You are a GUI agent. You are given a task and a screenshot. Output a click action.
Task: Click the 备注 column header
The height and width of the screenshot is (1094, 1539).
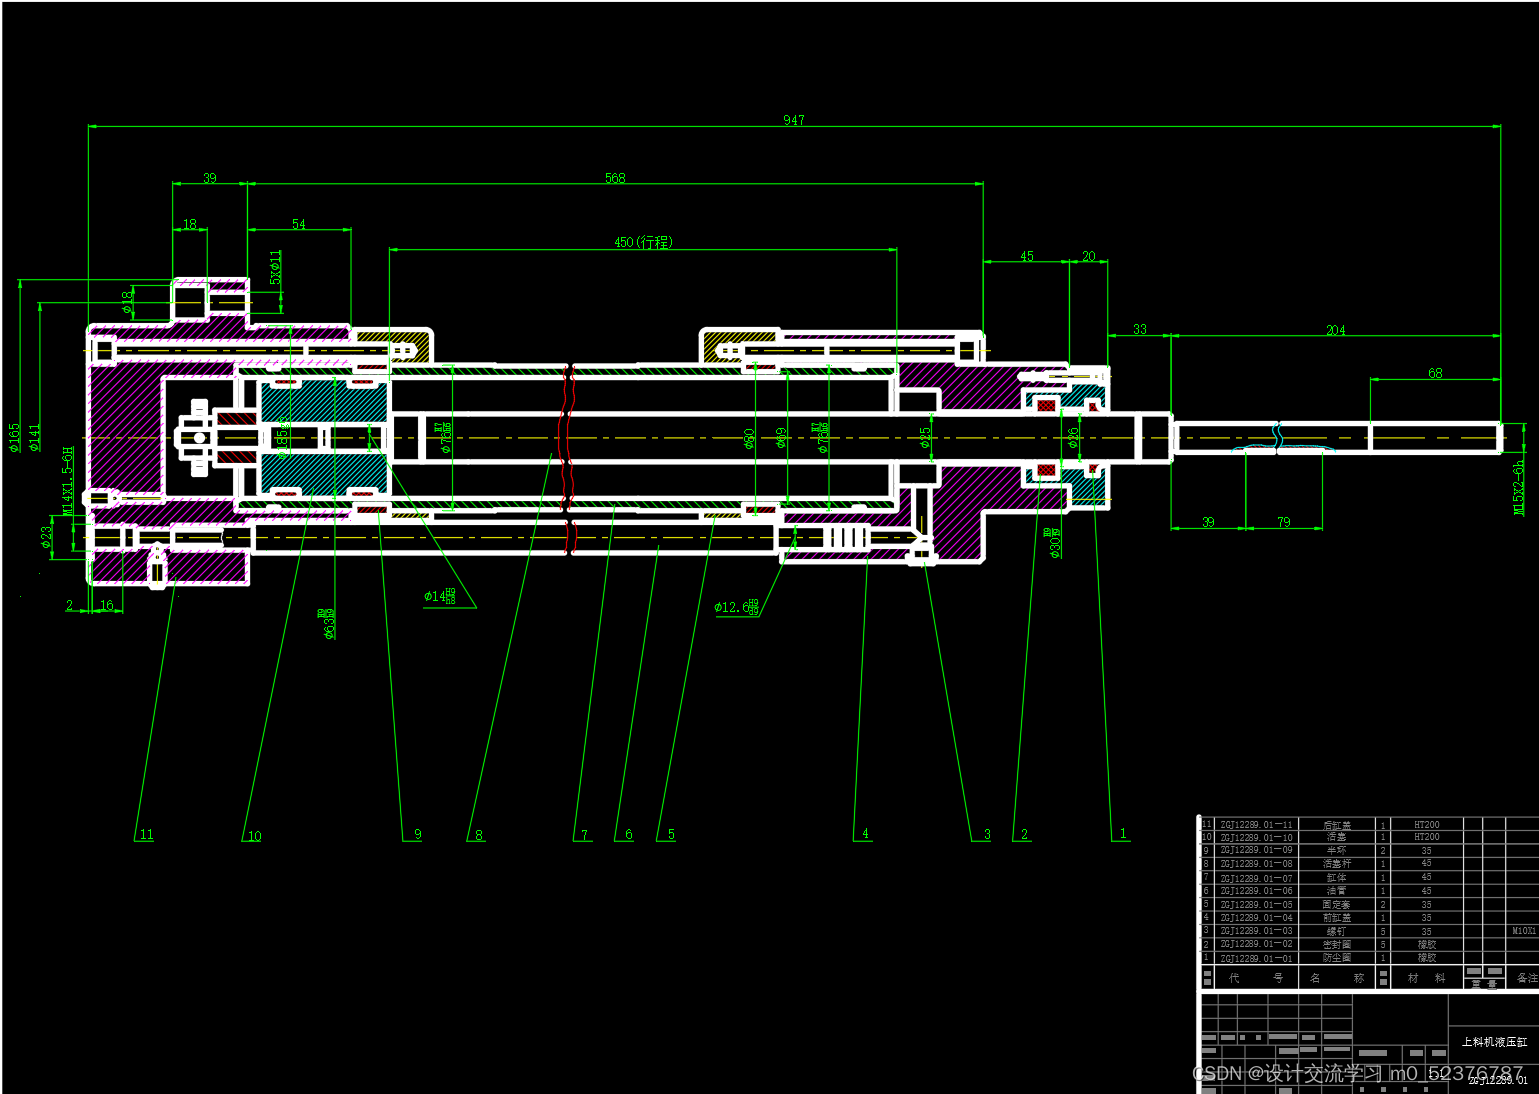point(1526,978)
